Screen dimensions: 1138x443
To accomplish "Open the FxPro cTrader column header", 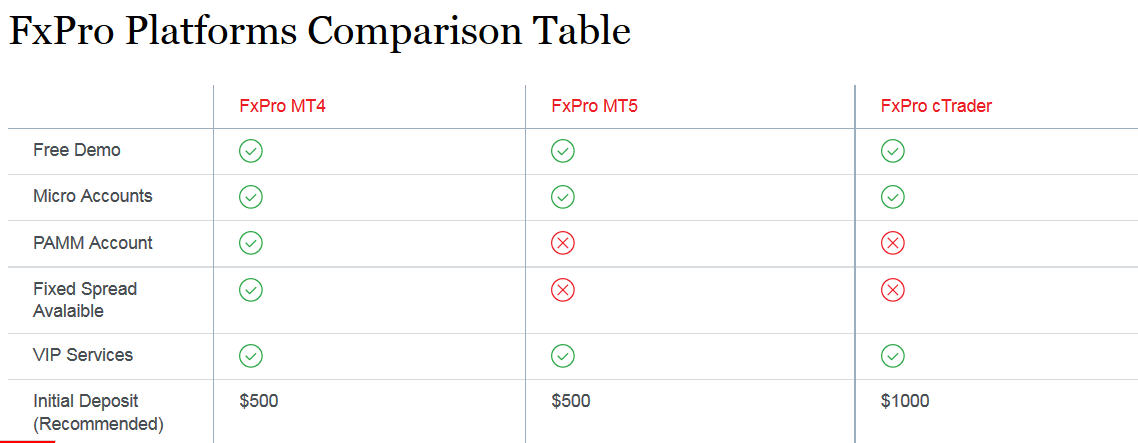I will pos(936,106).
